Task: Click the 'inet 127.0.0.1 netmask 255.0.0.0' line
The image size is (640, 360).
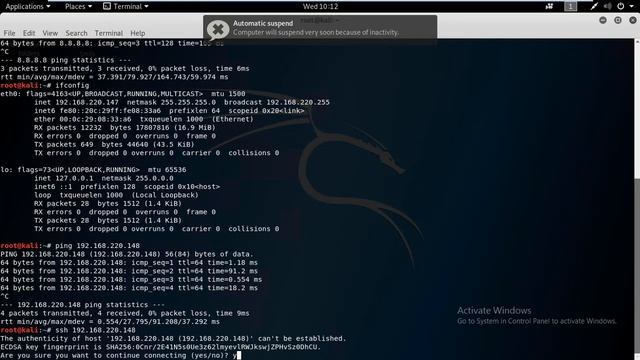Action: pos(104,178)
